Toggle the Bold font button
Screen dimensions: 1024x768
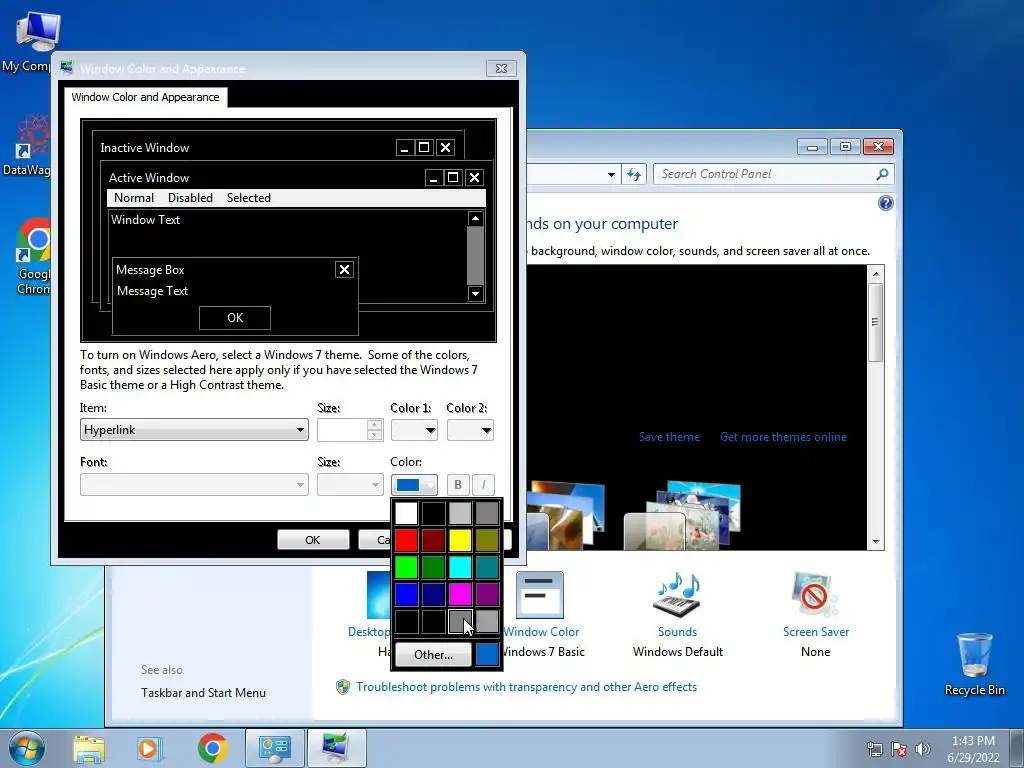[458, 485]
